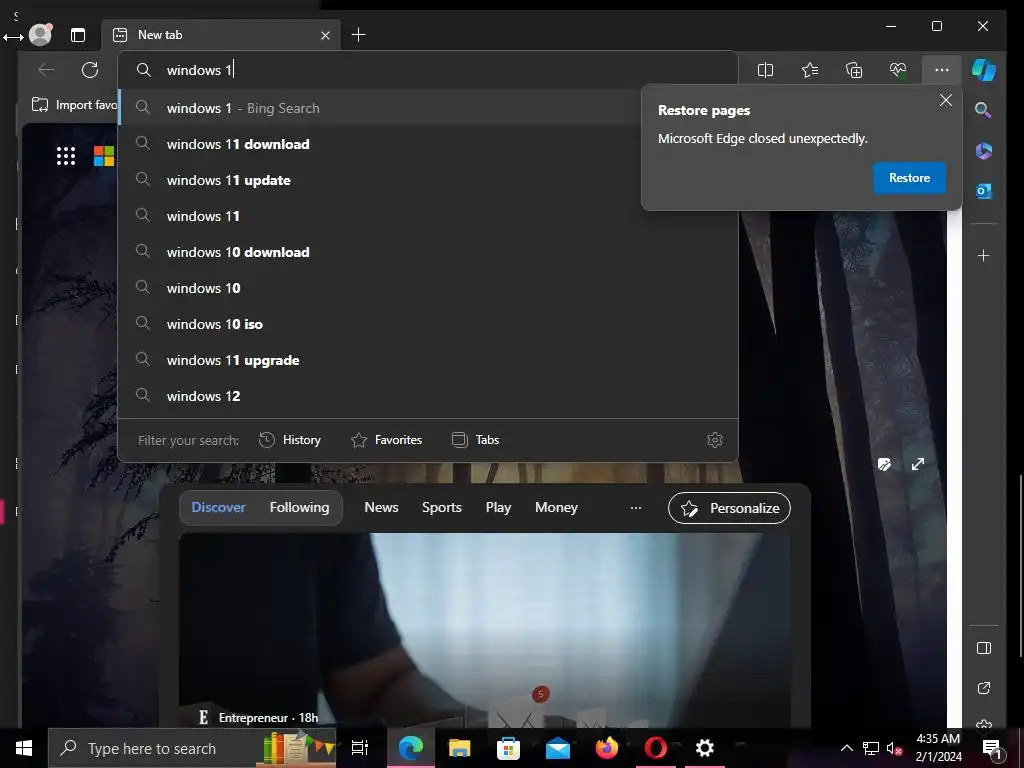Viewport: 1024px width, 768px height.
Task: Close the New tab tab
Action: tap(325, 35)
